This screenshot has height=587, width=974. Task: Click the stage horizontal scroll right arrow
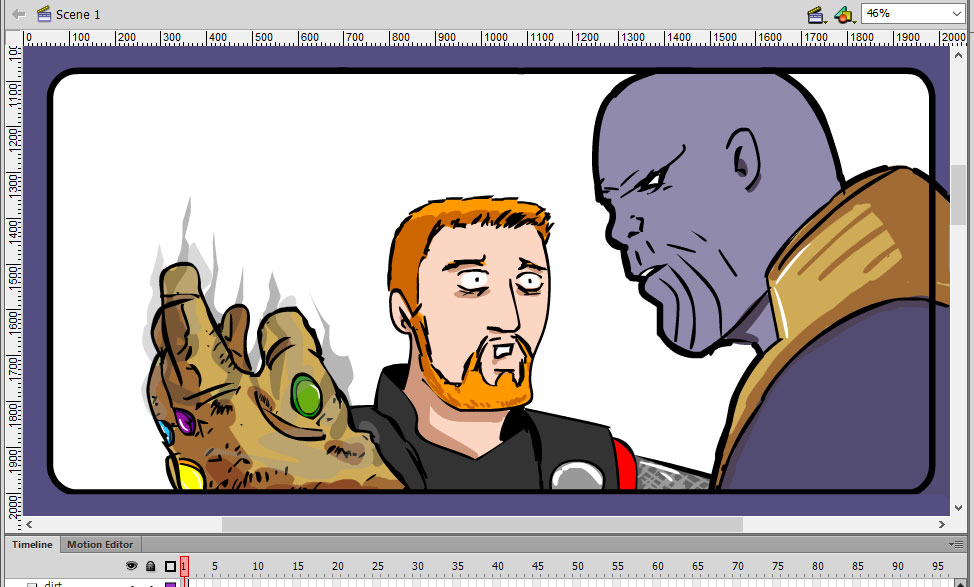(x=942, y=524)
